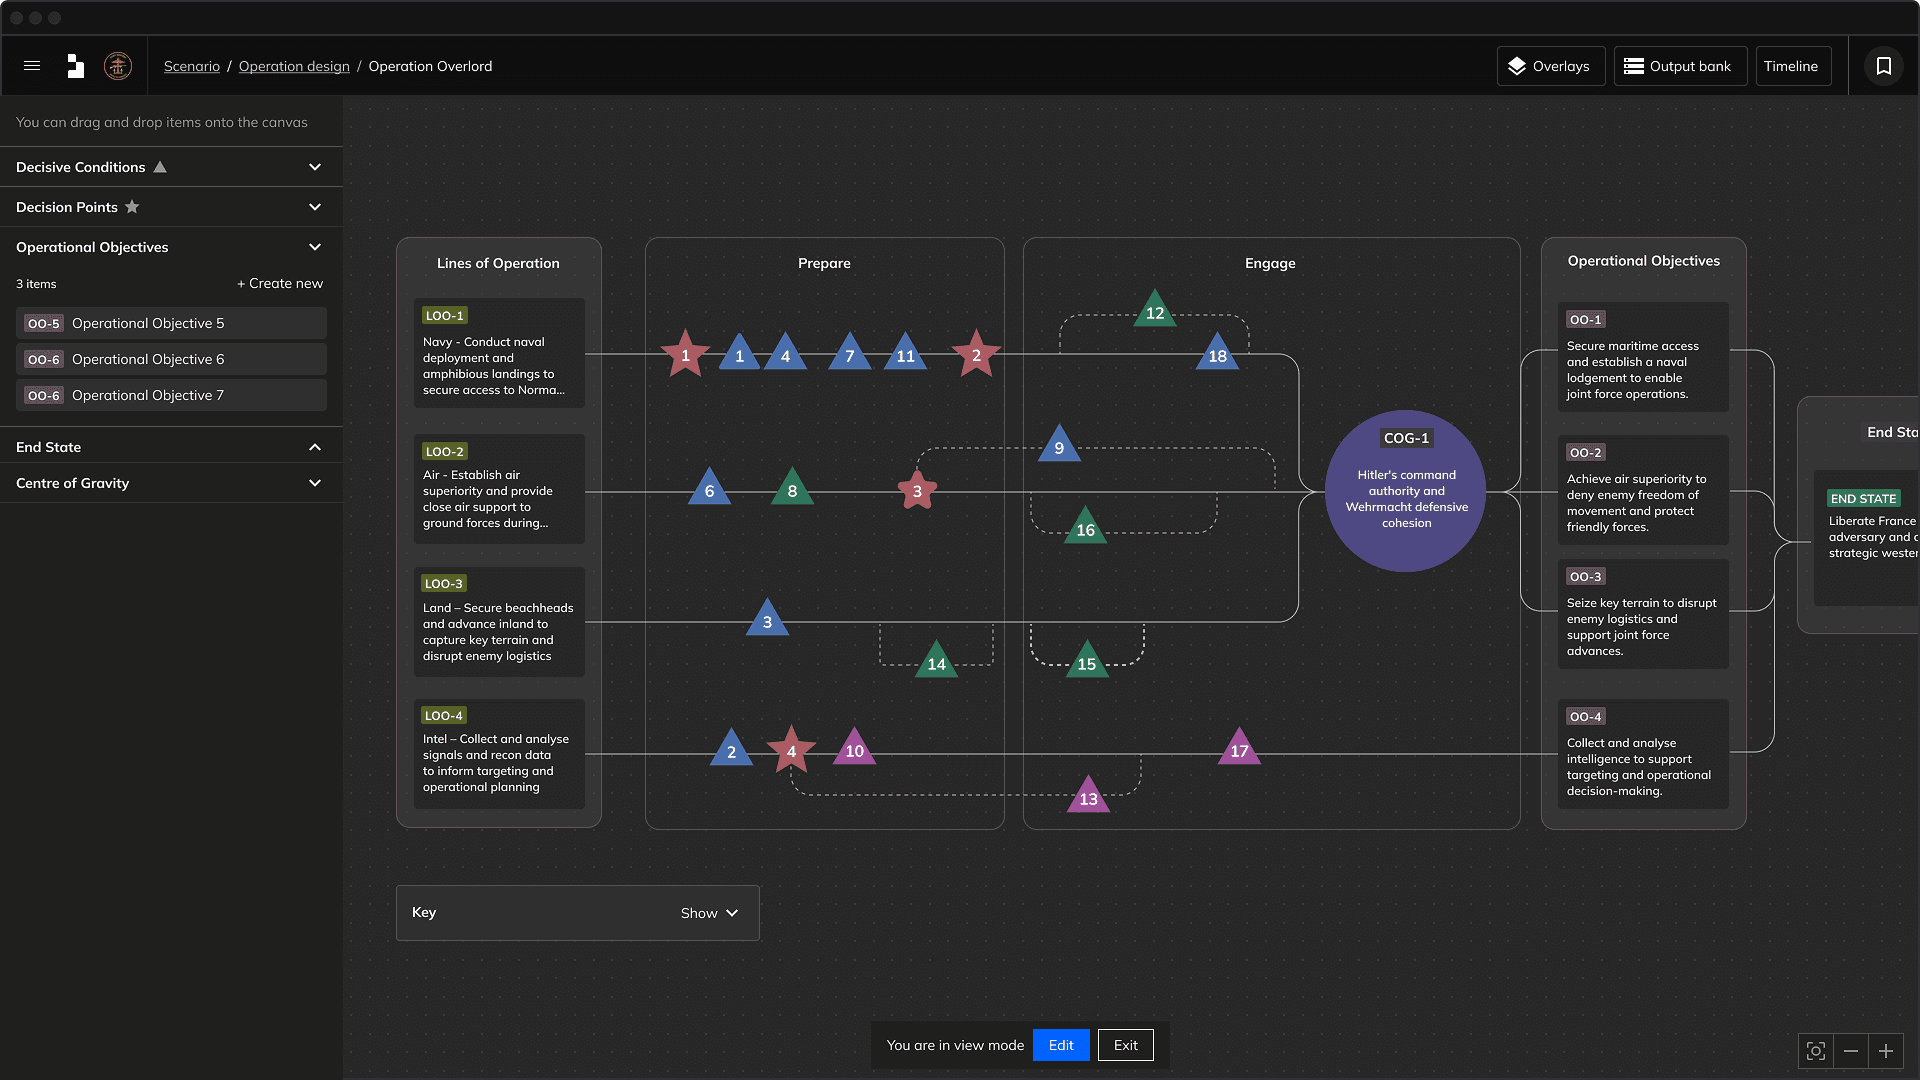Image resolution: width=1920 pixels, height=1080 pixels.
Task: Expand Decision Points section
Action: tap(315, 207)
